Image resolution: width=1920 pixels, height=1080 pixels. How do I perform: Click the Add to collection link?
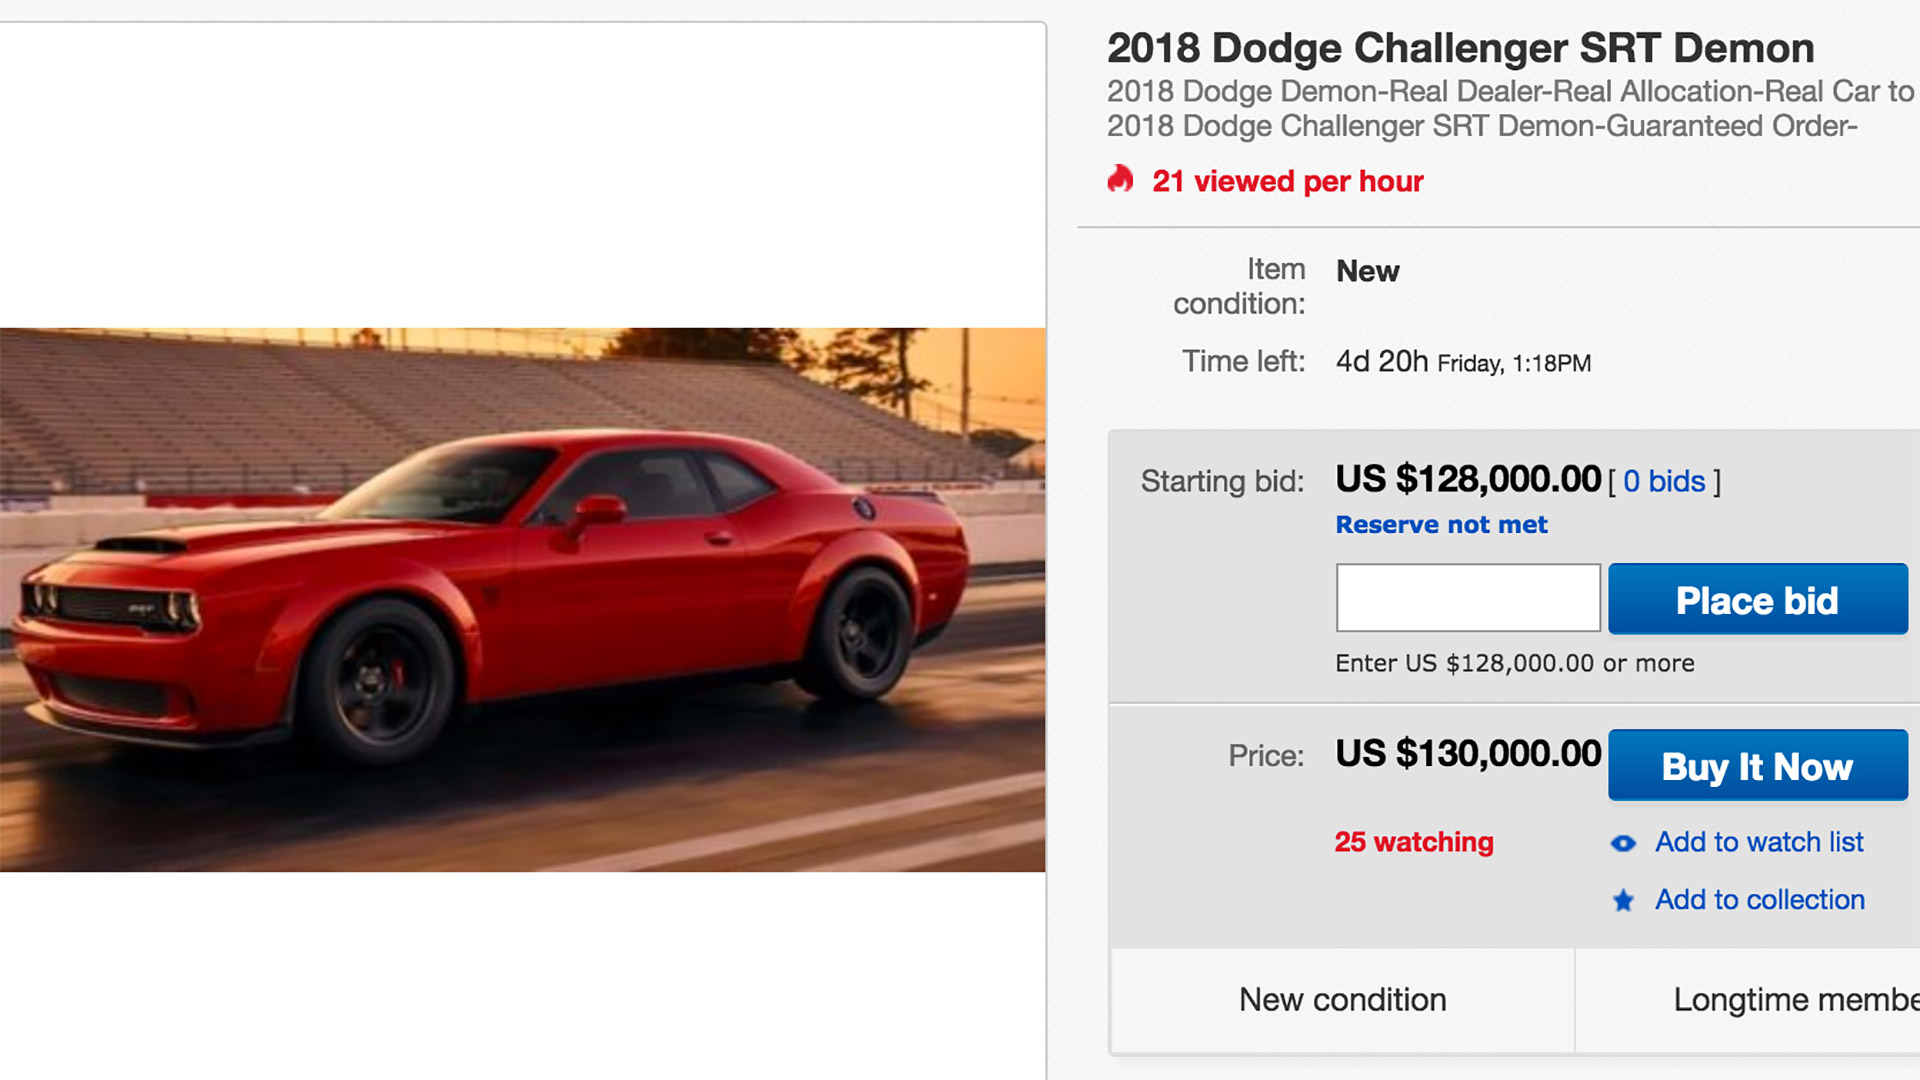point(1760,900)
